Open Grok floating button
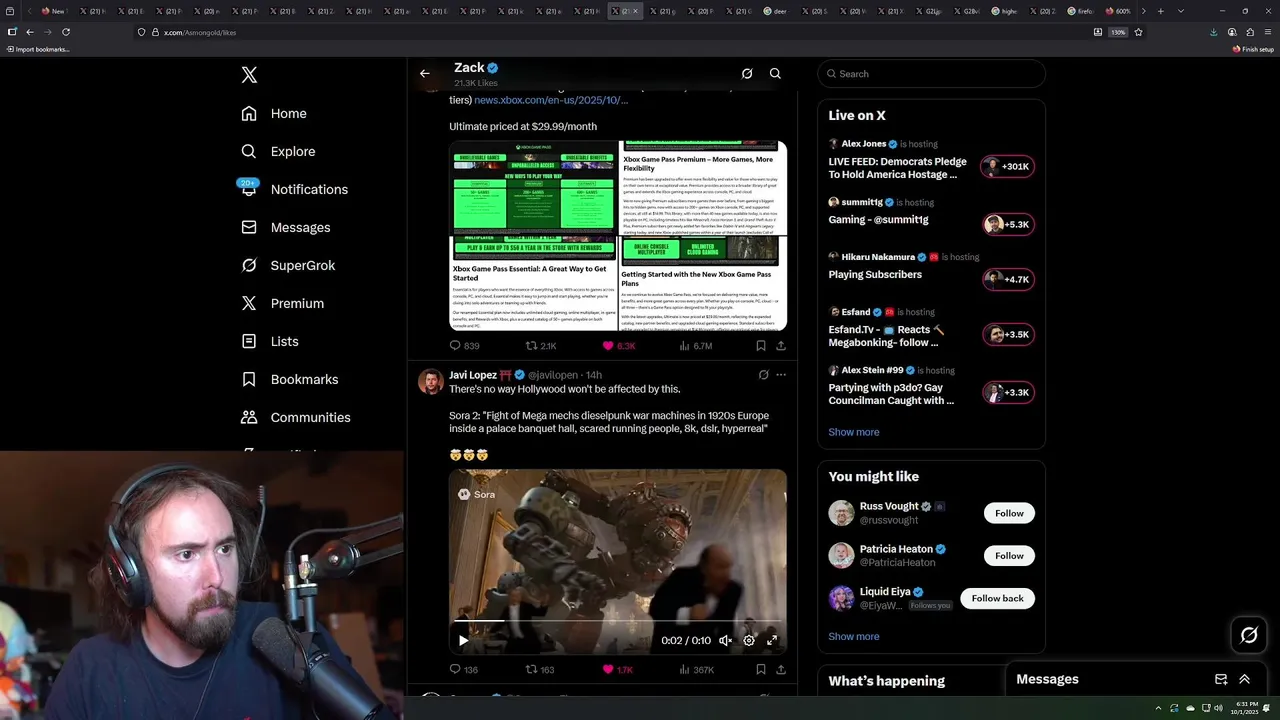The image size is (1280, 720). click(x=1249, y=635)
